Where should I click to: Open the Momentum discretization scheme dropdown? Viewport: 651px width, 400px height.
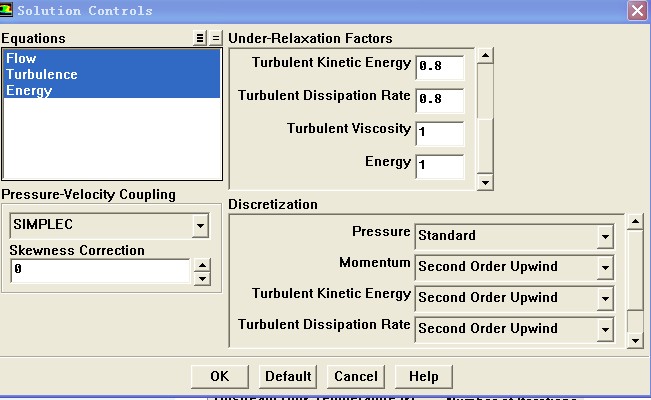pos(603,268)
